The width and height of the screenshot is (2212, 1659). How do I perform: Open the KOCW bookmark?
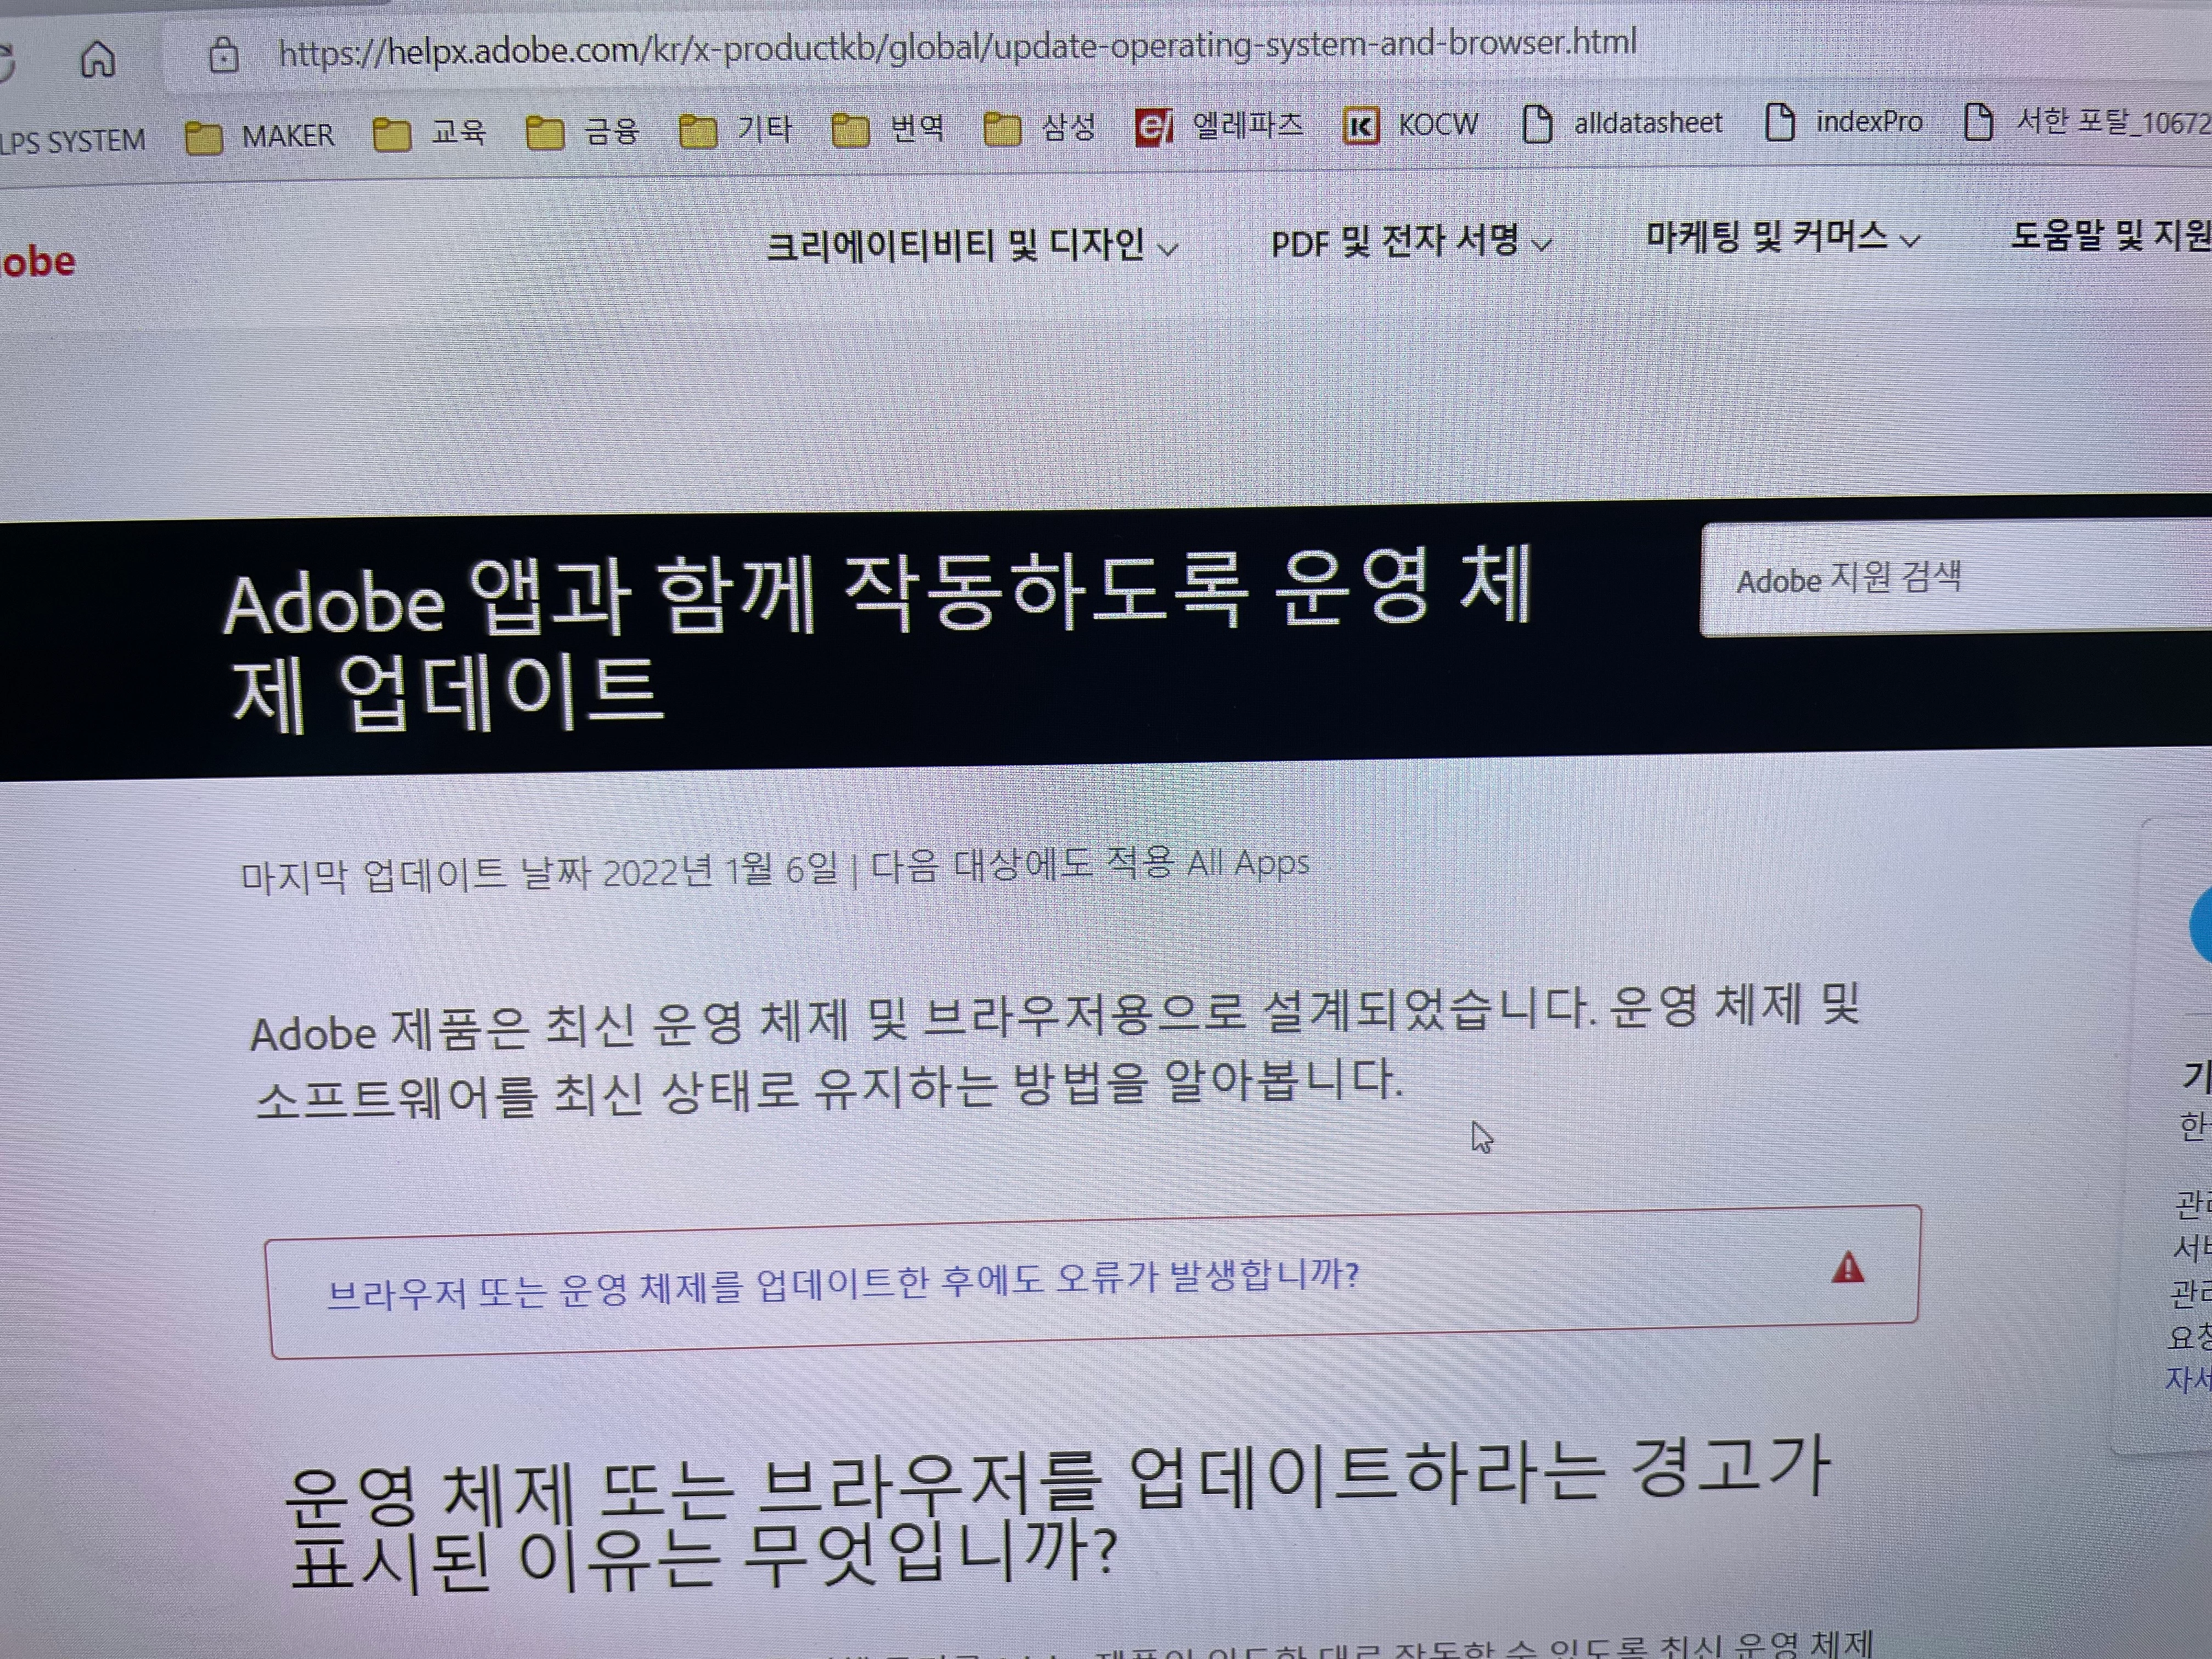click(1411, 125)
